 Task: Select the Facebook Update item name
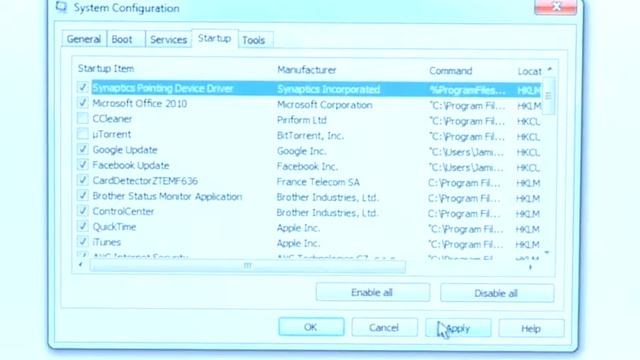point(131,165)
